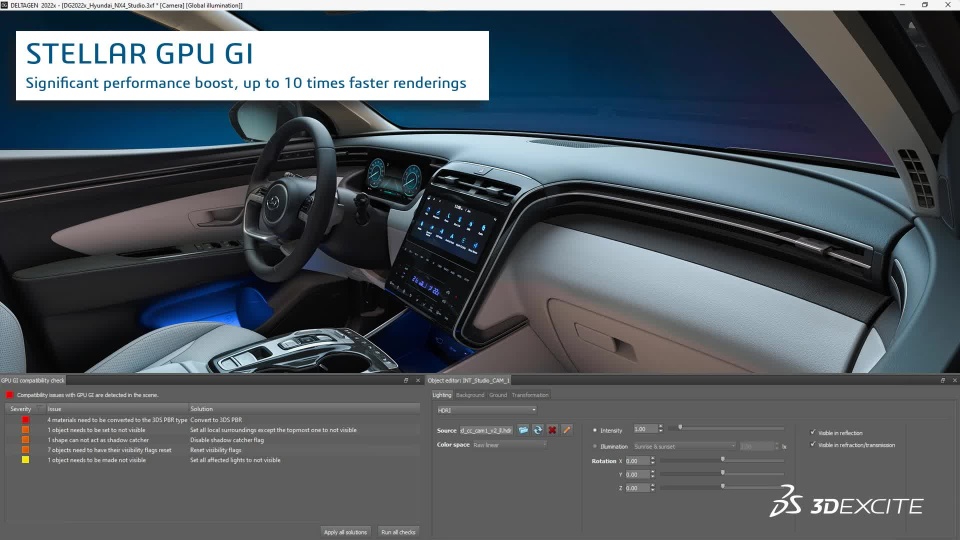The width and height of the screenshot is (960, 540).
Task: Close the GPU GI compatibility check panel
Action: 418,380
